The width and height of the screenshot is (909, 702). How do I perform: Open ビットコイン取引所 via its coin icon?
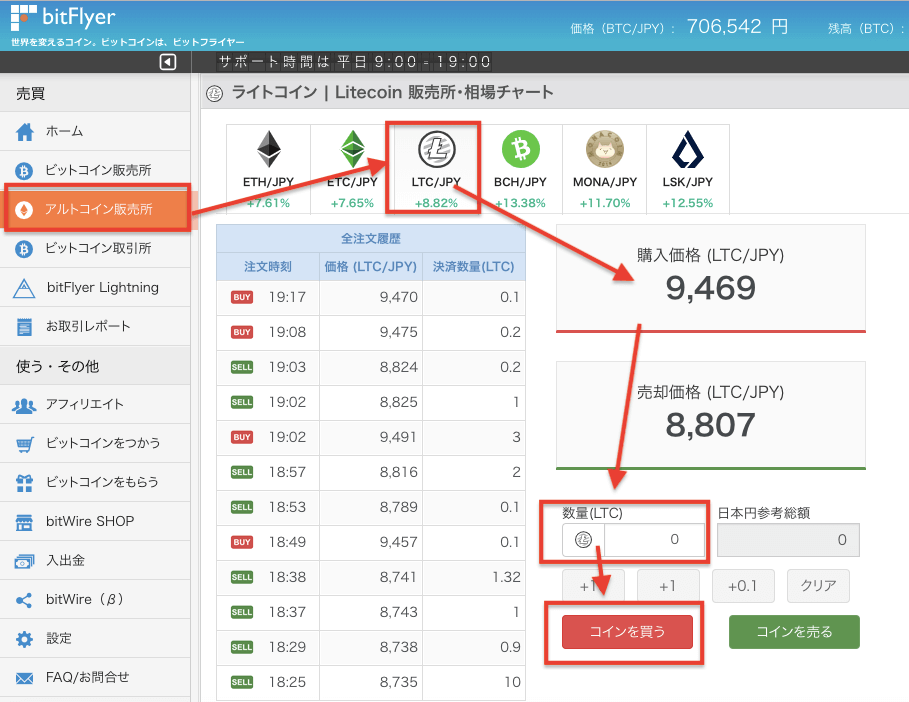[24, 249]
